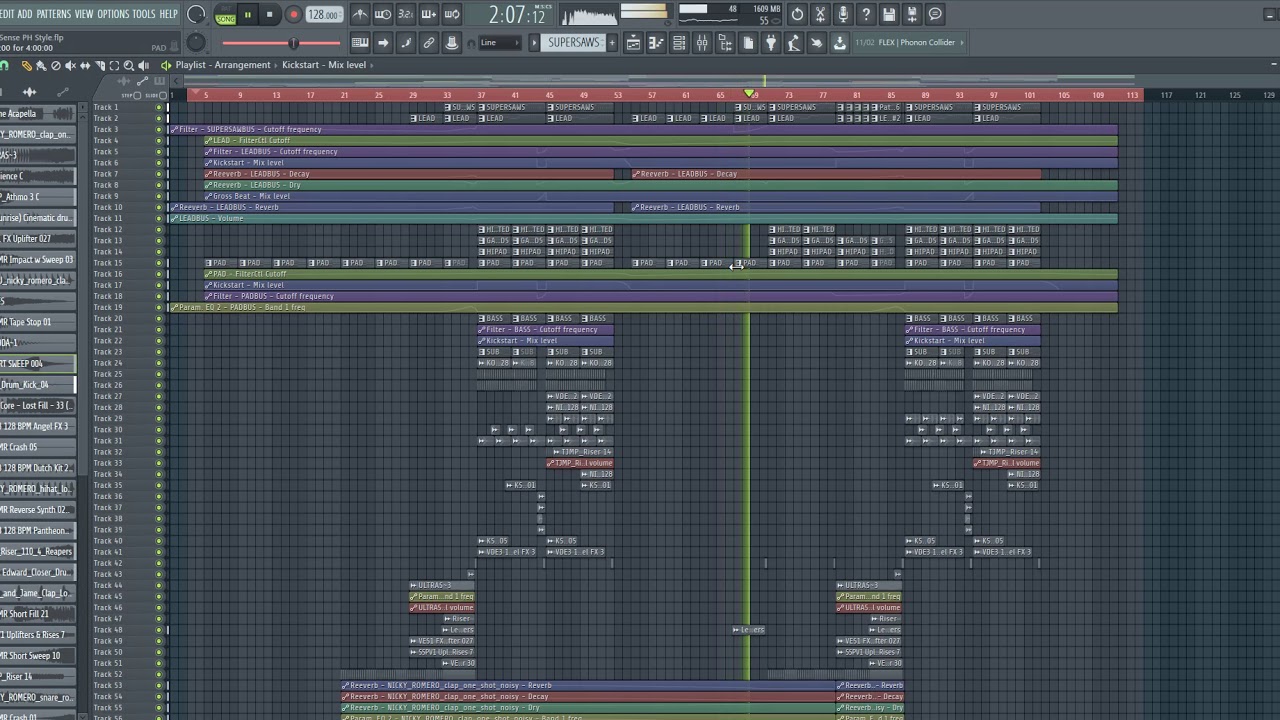Toggle the auto scrolling arrow icon
This screenshot has width=1280, height=720.
click(383, 42)
